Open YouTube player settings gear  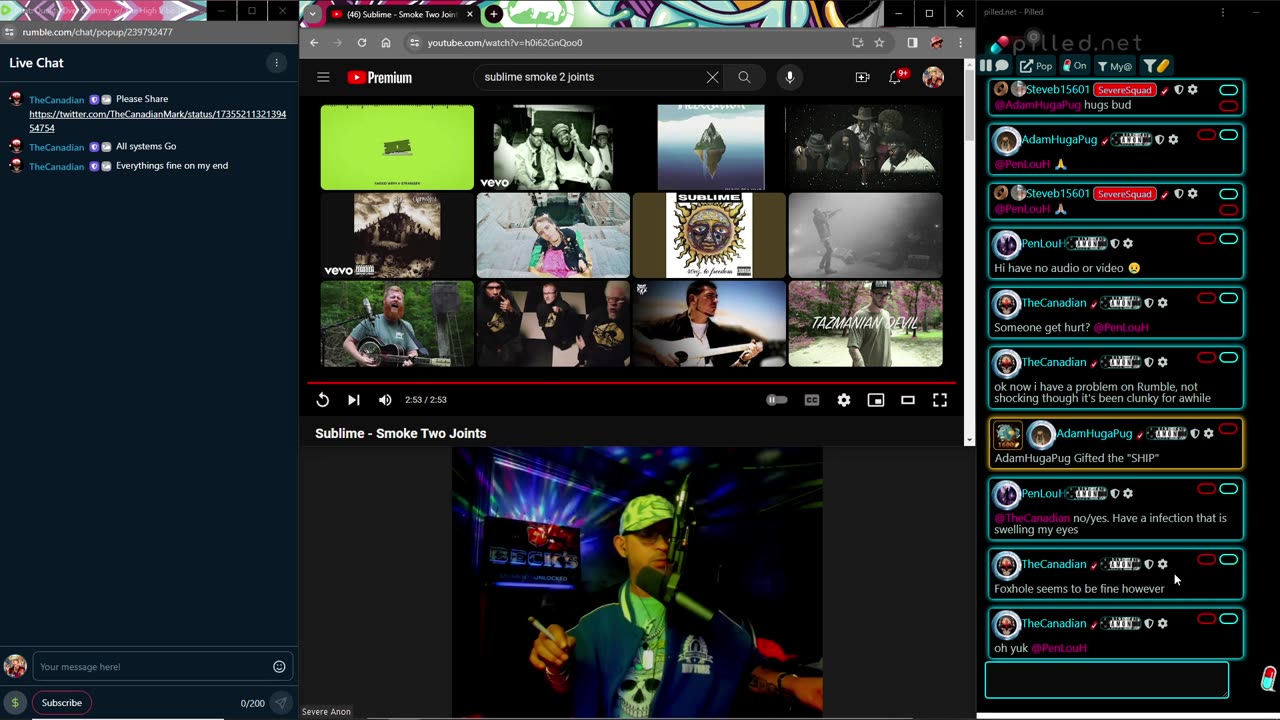pos(844,400)
